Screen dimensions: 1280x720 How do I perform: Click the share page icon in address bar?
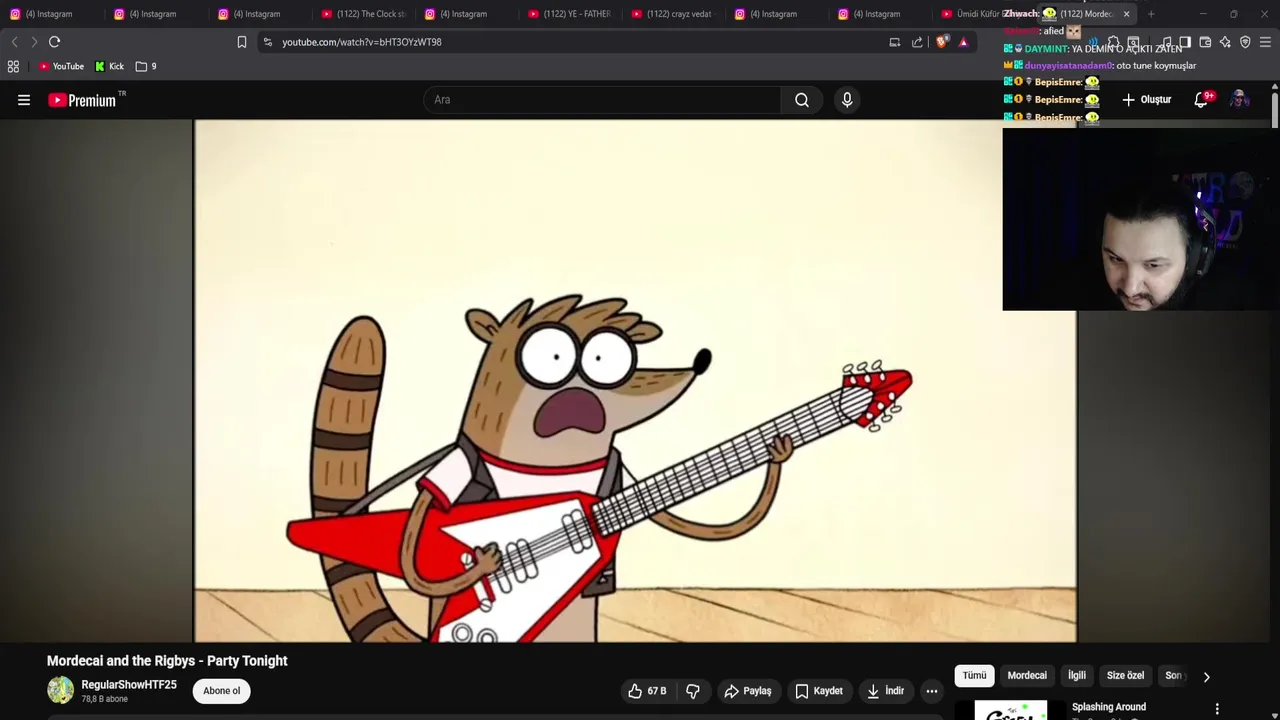pos(917,42)
